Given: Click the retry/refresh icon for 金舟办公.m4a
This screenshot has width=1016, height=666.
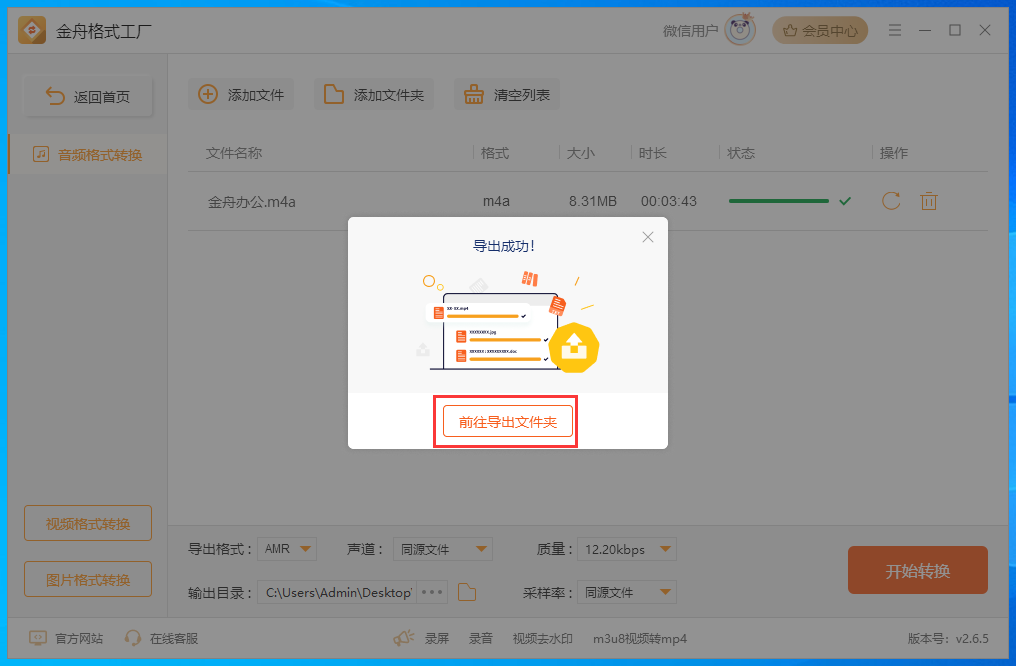Looking at the screenshot, I should click(x=892, y=201).
